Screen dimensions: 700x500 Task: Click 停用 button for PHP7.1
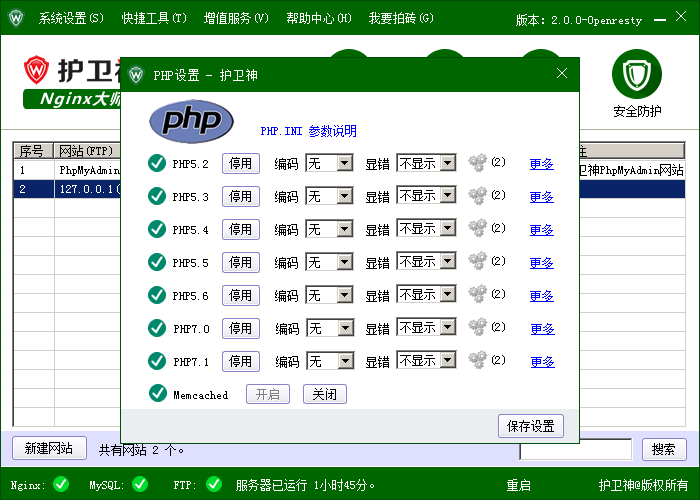pyautogui.click(x=241, y=362)
